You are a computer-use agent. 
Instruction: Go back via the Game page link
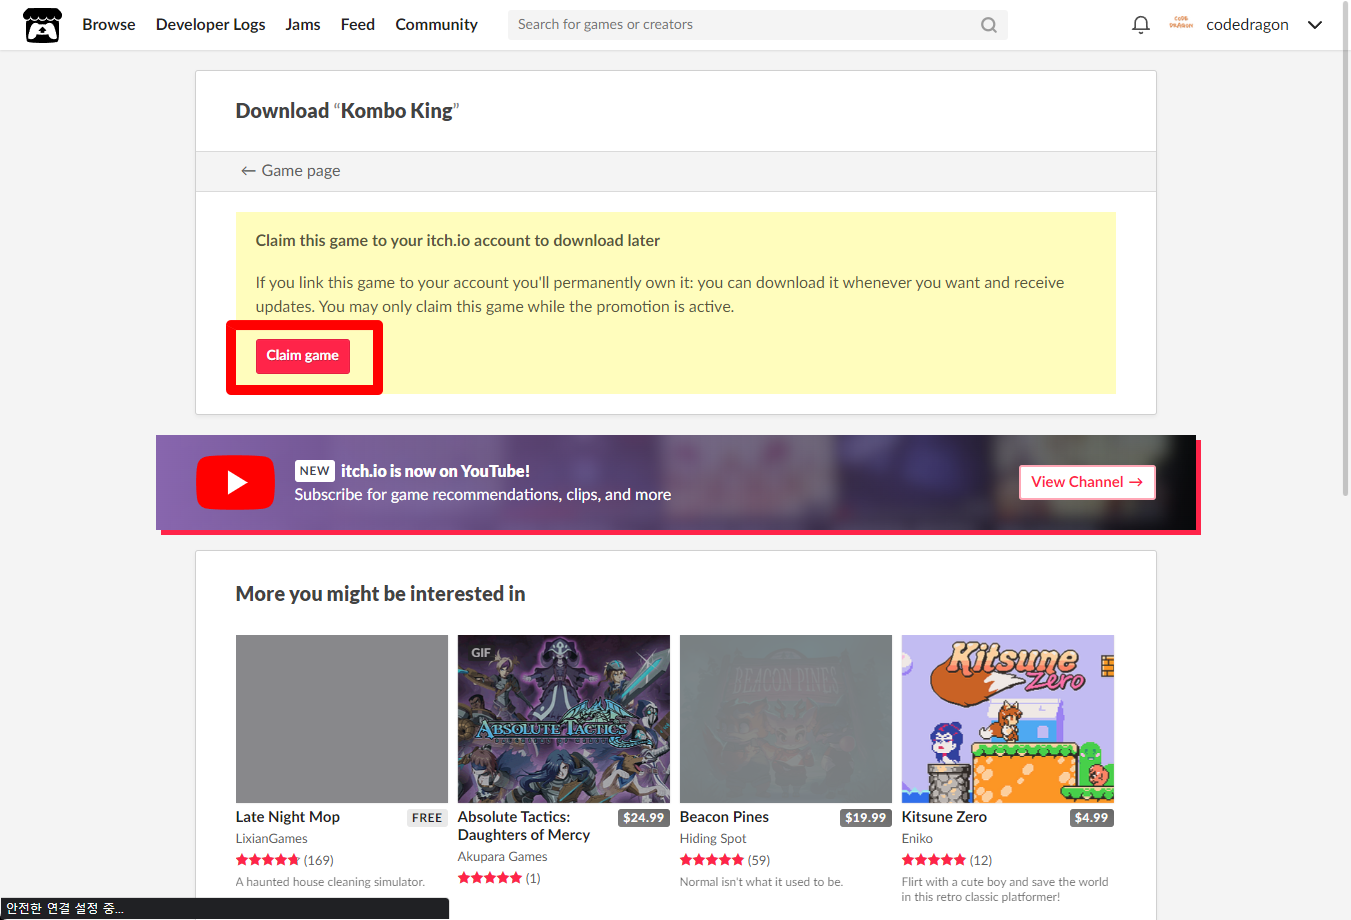[291, 171]
